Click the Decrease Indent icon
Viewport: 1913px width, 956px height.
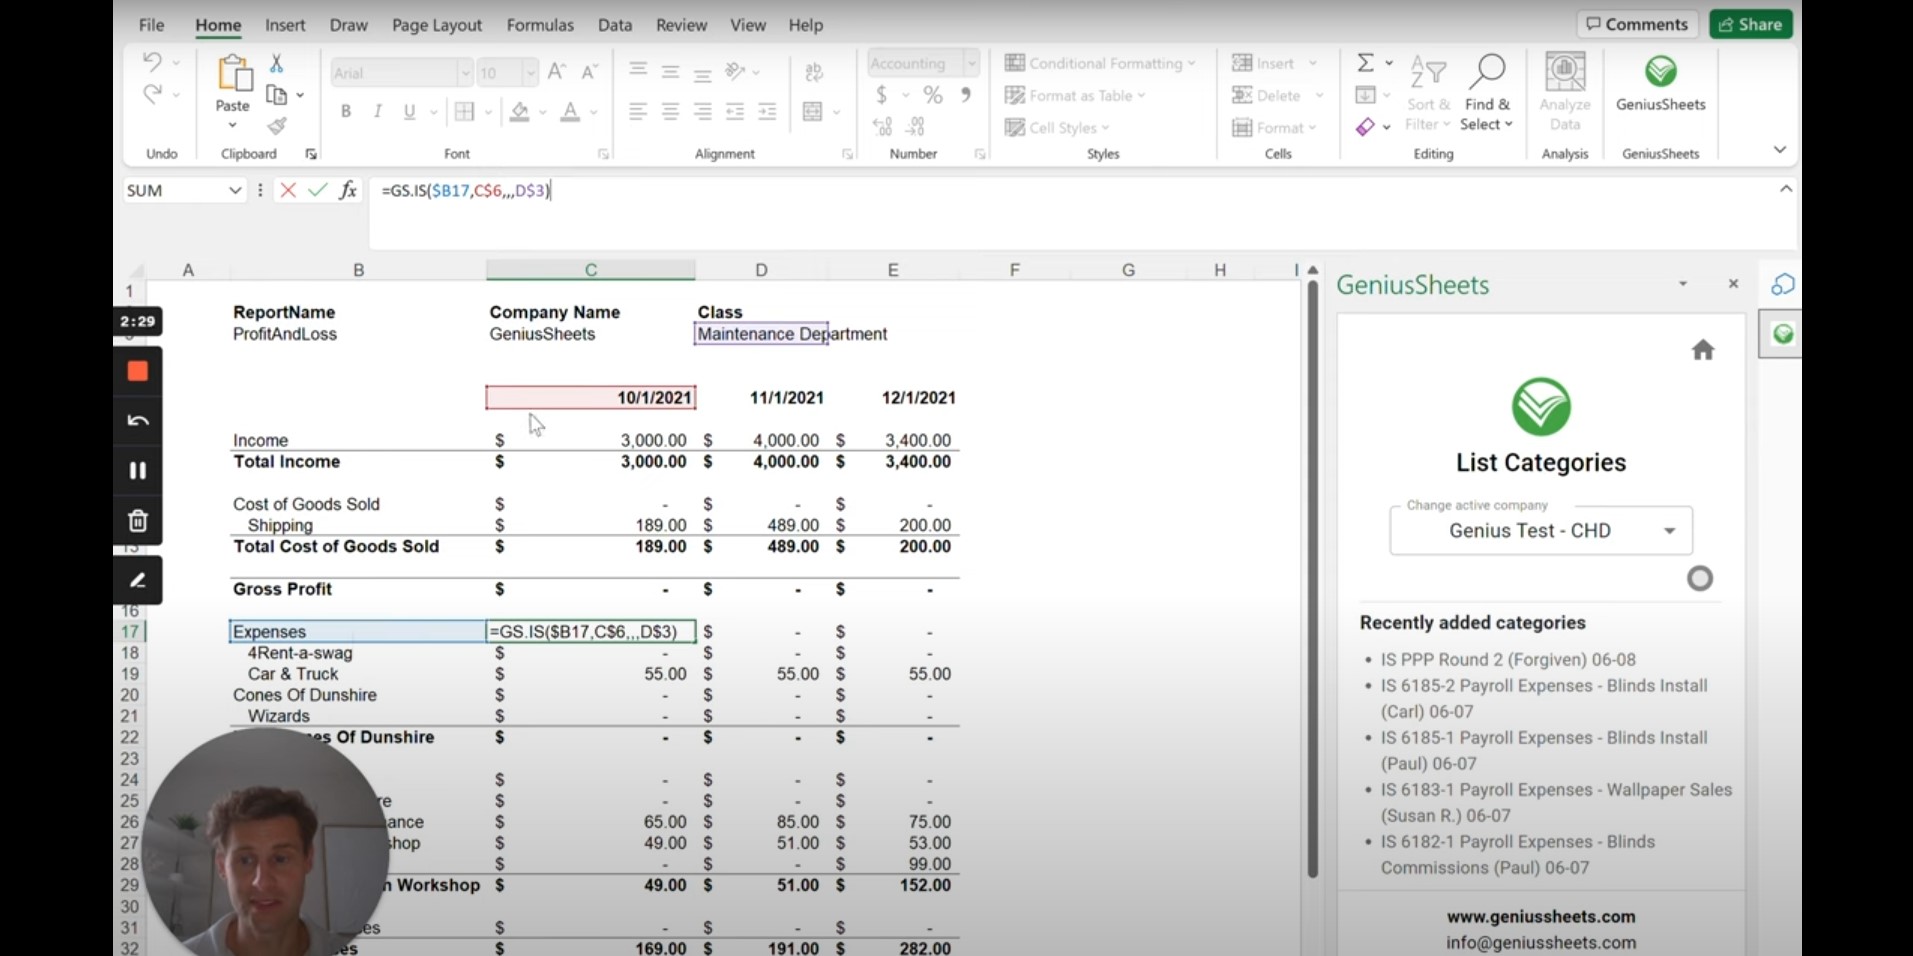[735, 112]
